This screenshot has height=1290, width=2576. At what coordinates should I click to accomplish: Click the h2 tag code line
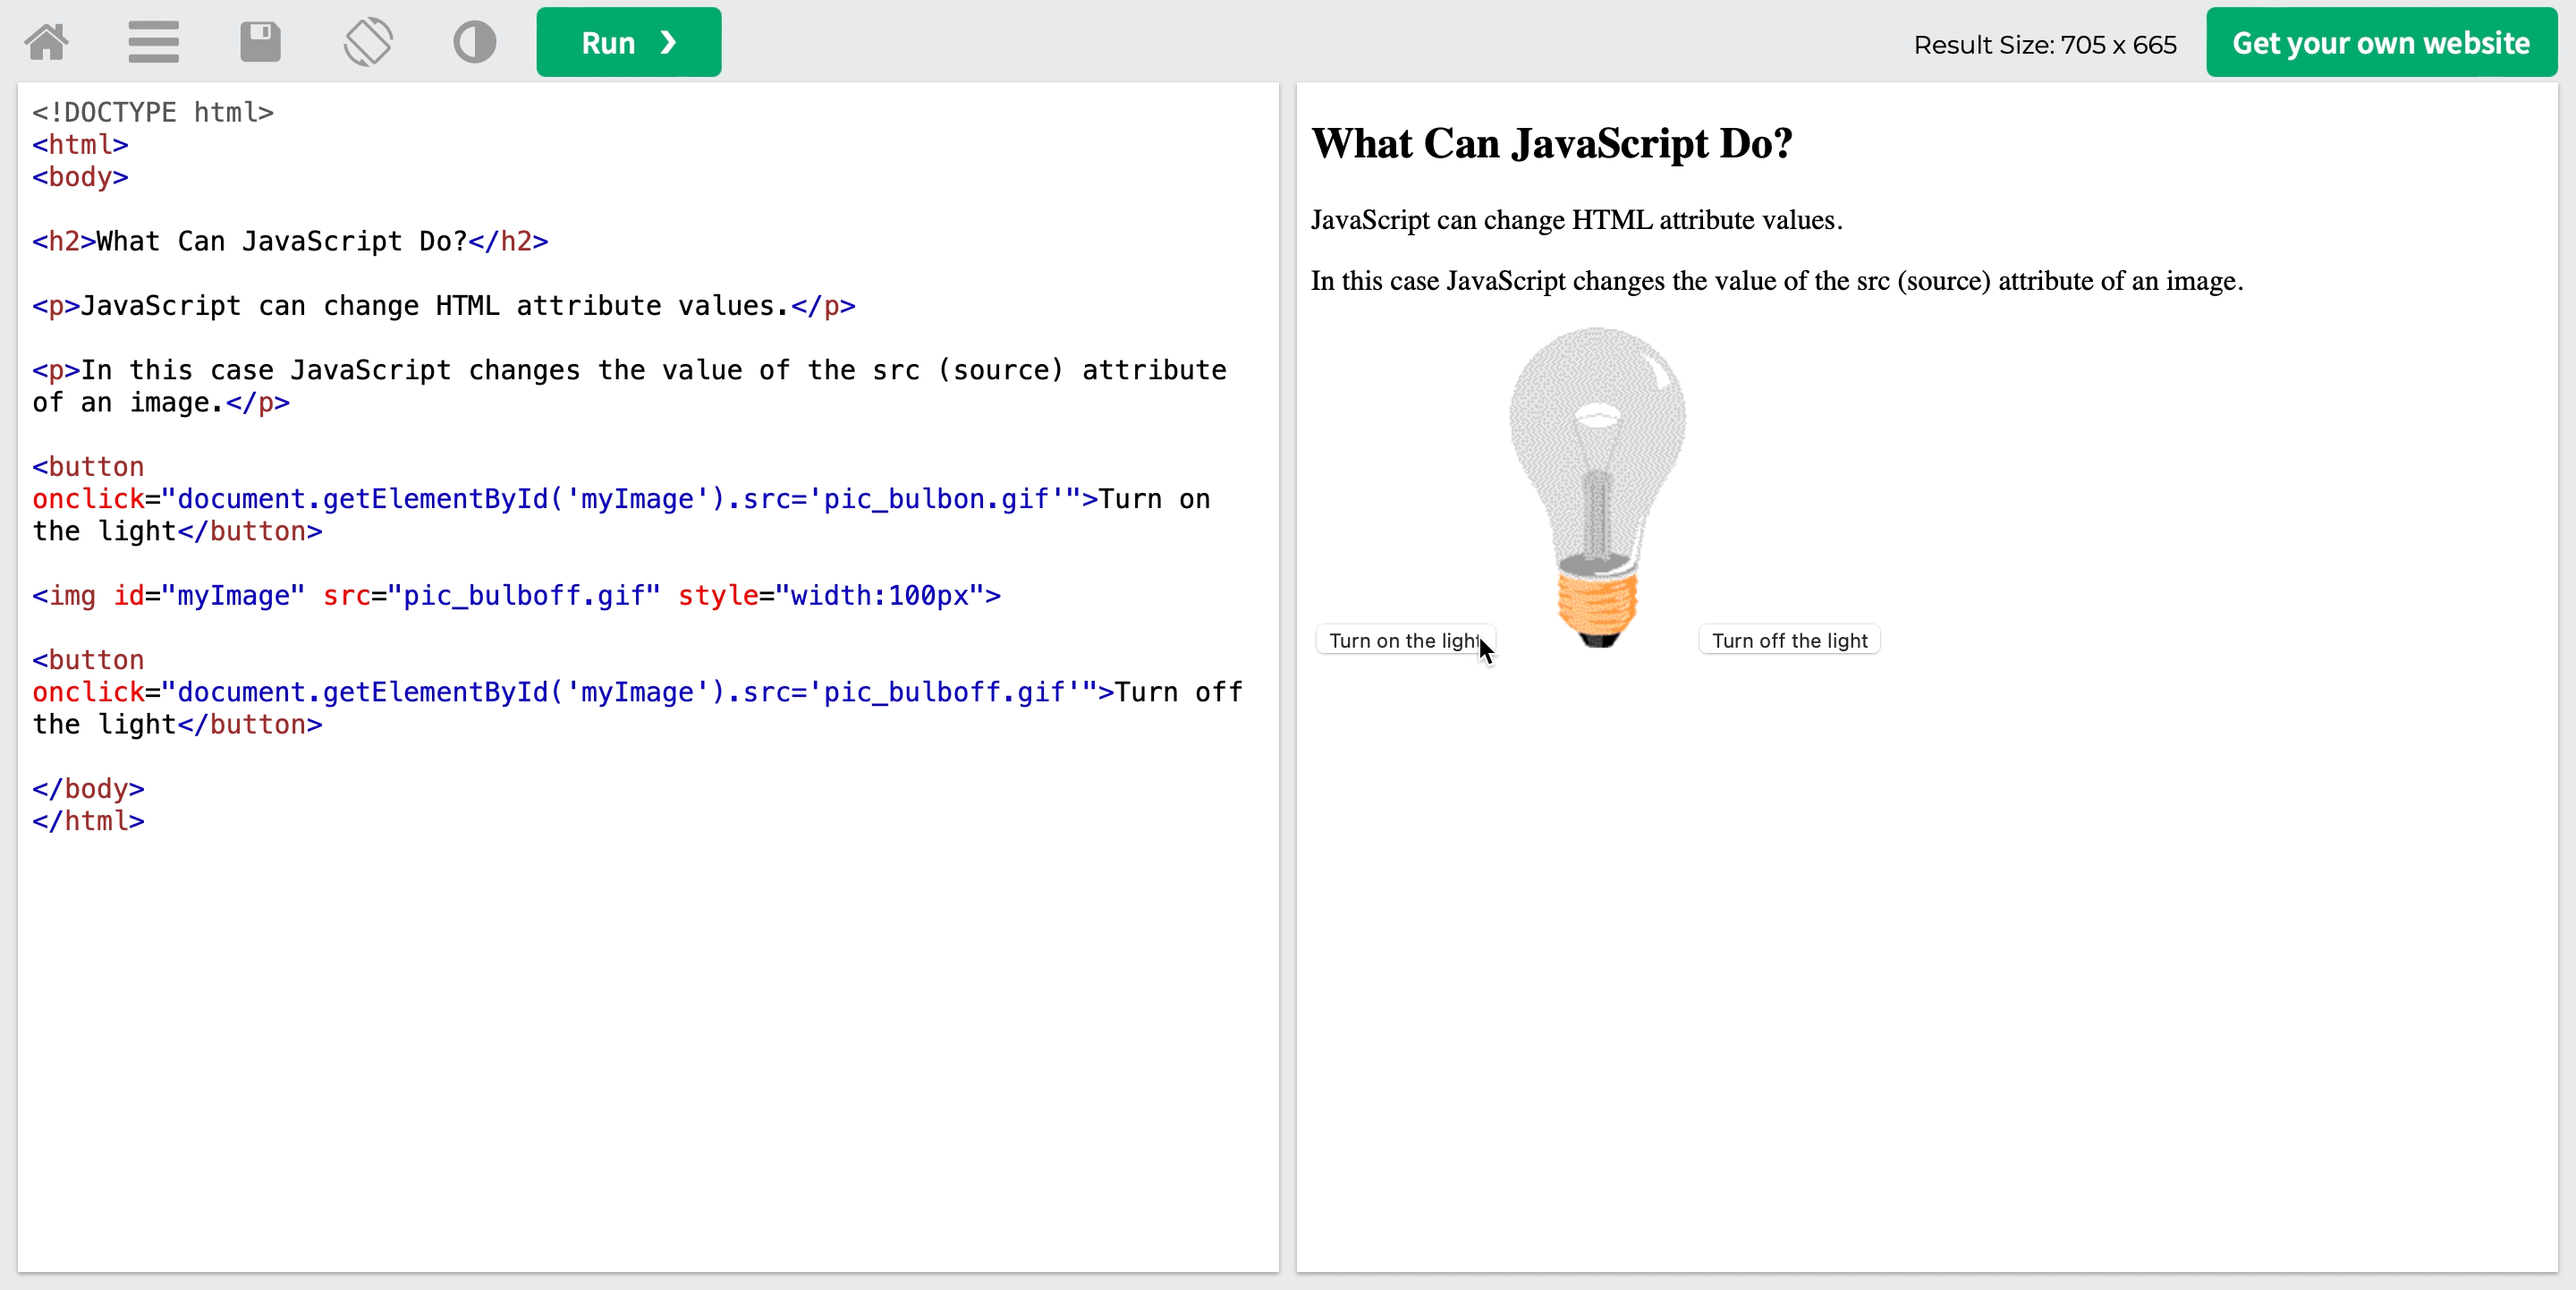click(x=290, y=241)
